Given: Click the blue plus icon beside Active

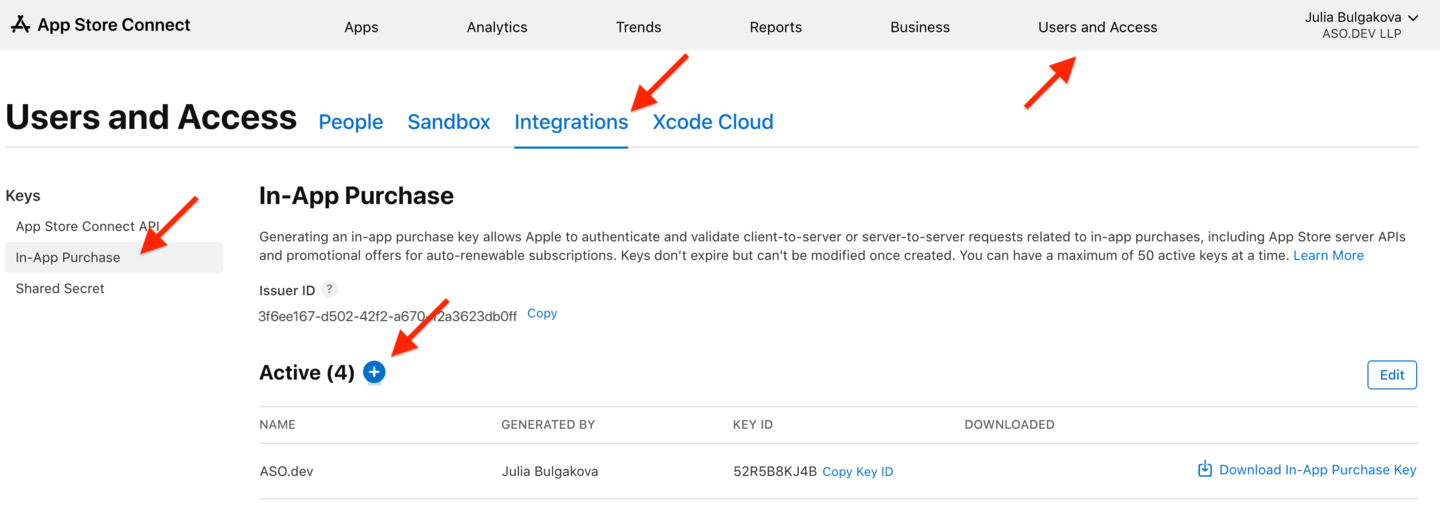Looking at the screenshot, I should pyautogui.click(x=374, y=373).
